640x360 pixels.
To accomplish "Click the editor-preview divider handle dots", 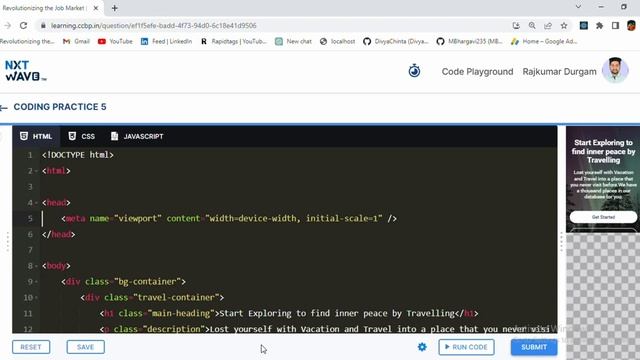I will click(x=561, y=242).
